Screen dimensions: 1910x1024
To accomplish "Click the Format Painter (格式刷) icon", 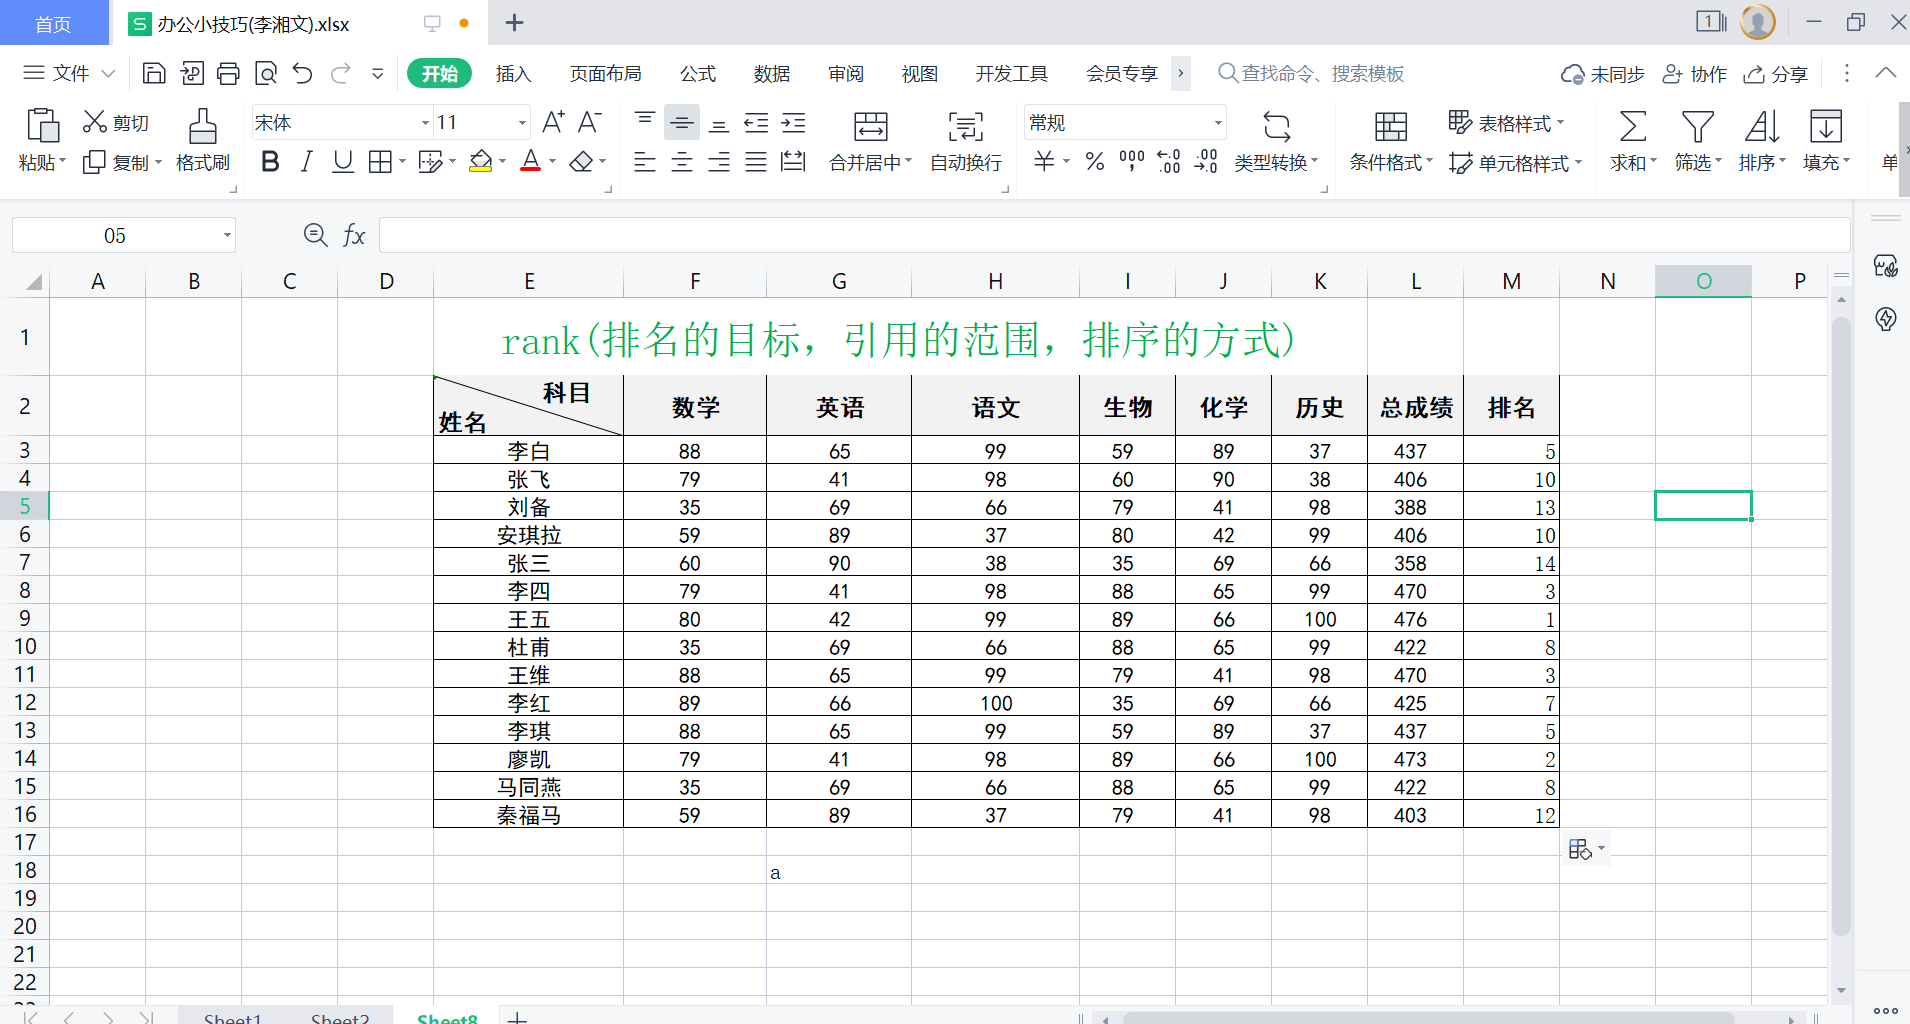I will pos(202,127).
